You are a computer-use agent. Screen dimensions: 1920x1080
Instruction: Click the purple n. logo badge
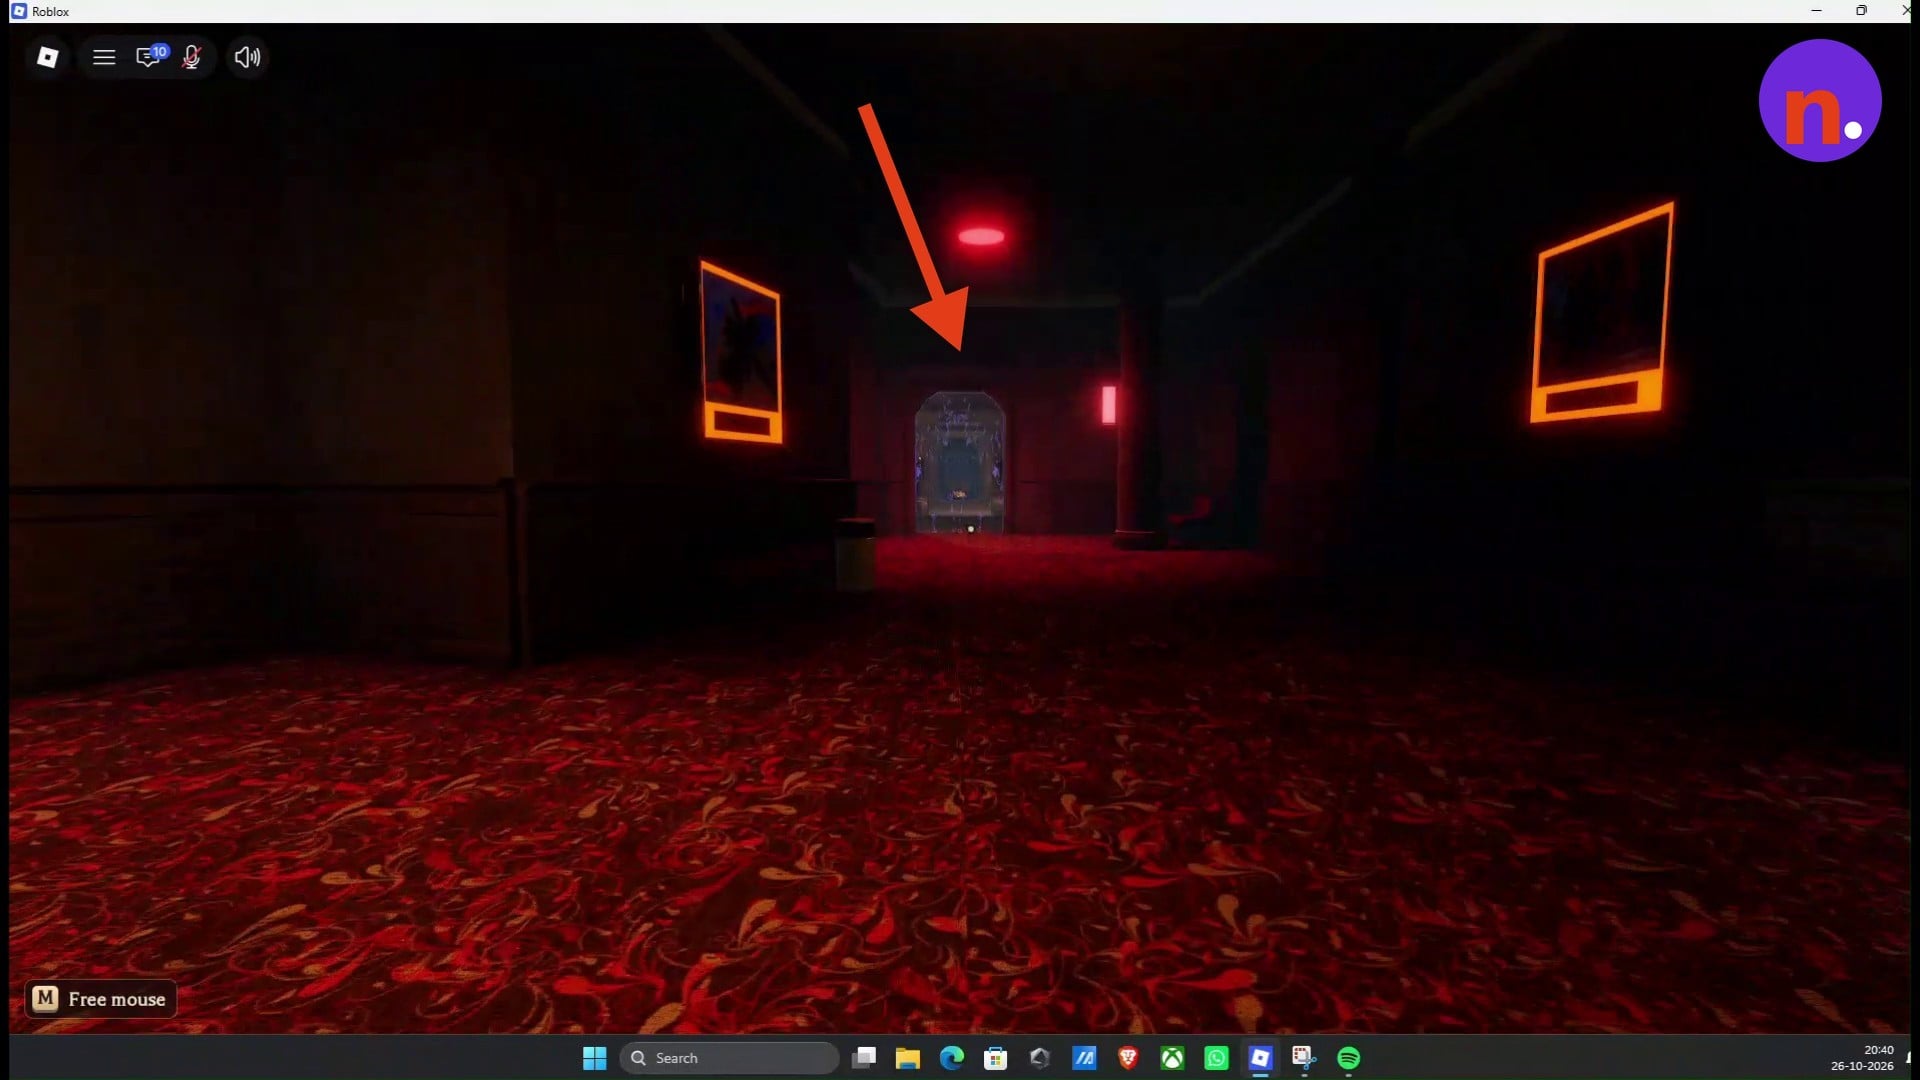[1820, 100]
